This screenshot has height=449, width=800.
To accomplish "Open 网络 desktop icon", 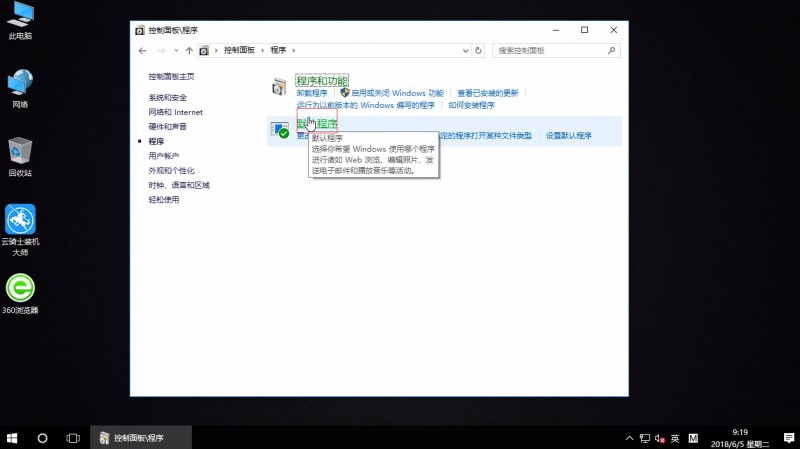I will [x=20, y=88].
